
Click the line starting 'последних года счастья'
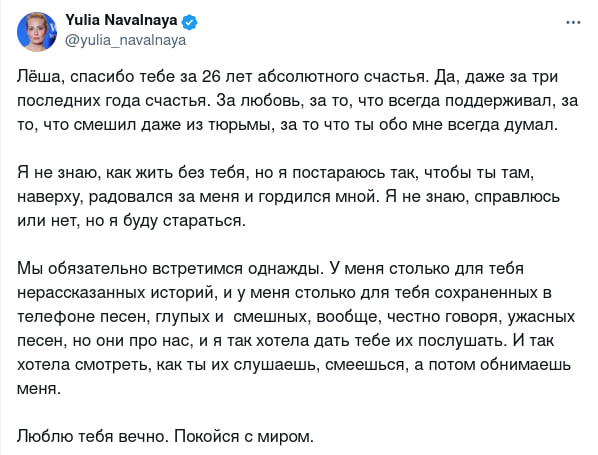coord(297,101)
